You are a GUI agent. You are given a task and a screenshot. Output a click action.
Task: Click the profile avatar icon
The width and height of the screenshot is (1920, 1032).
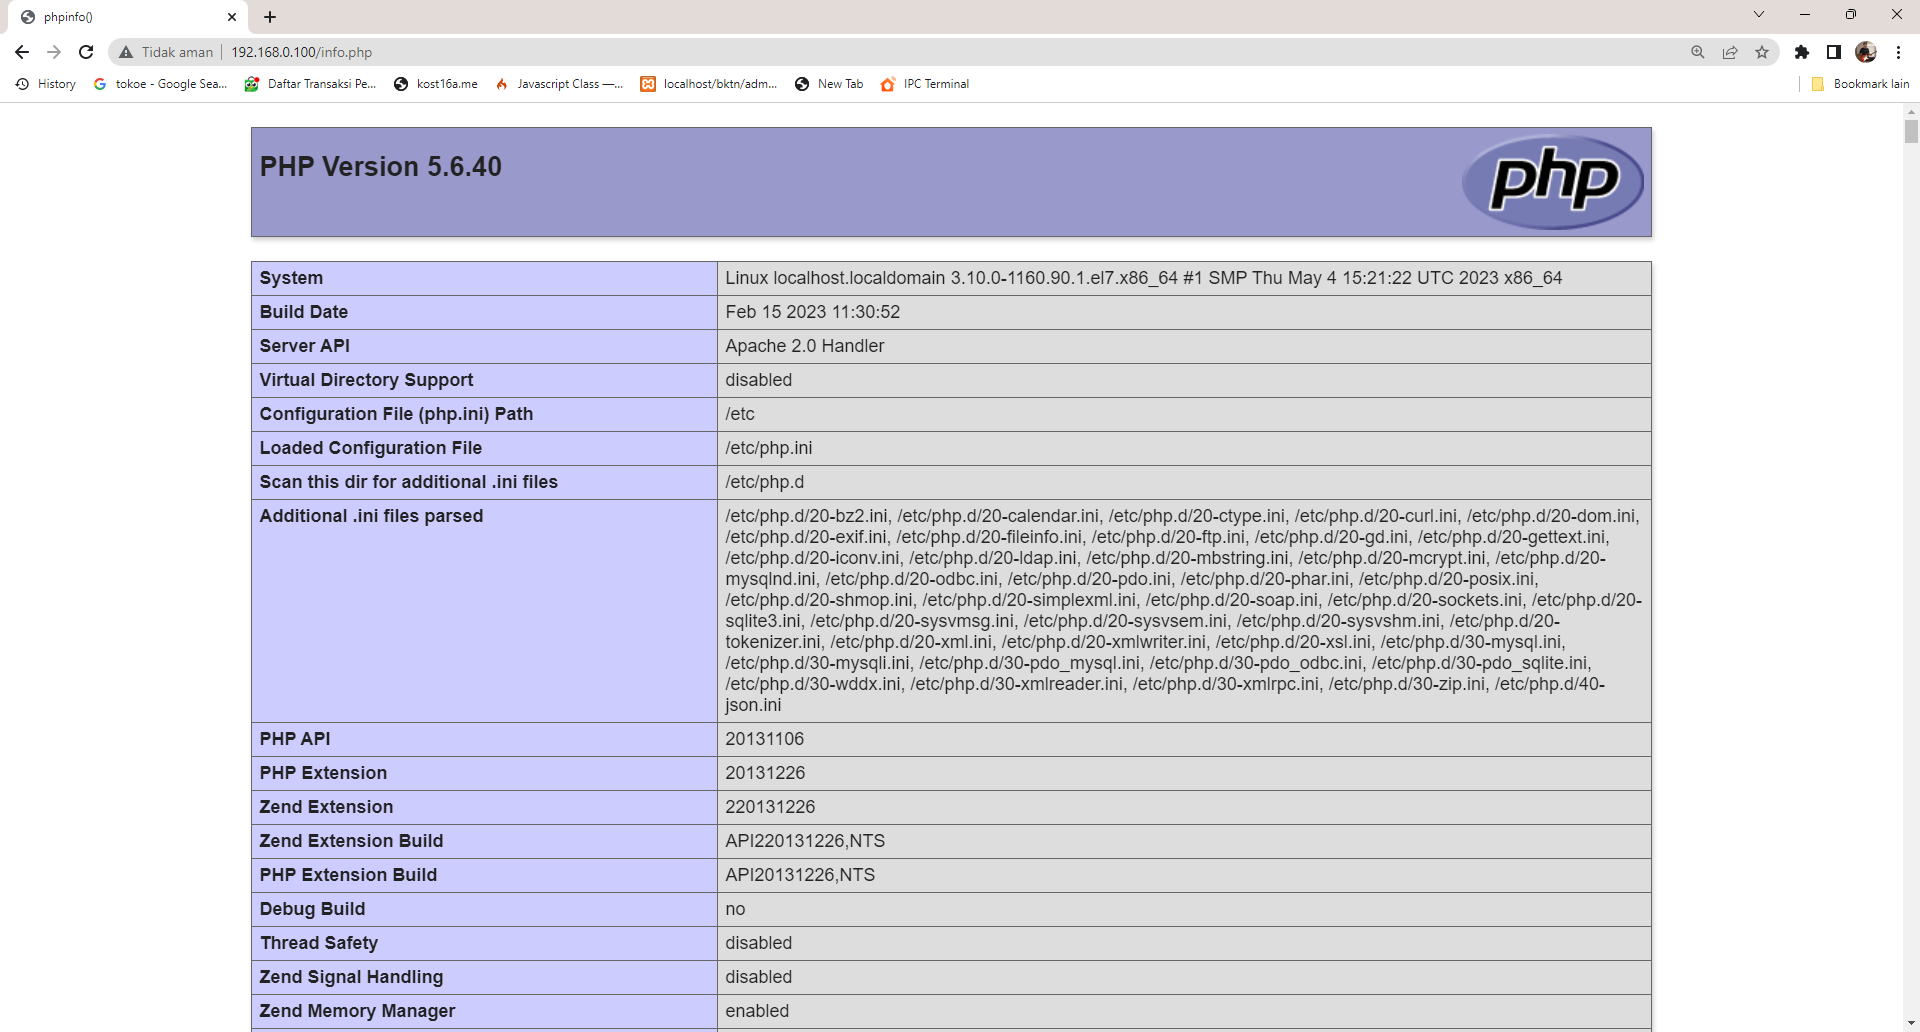click(x=1866, y=52)
